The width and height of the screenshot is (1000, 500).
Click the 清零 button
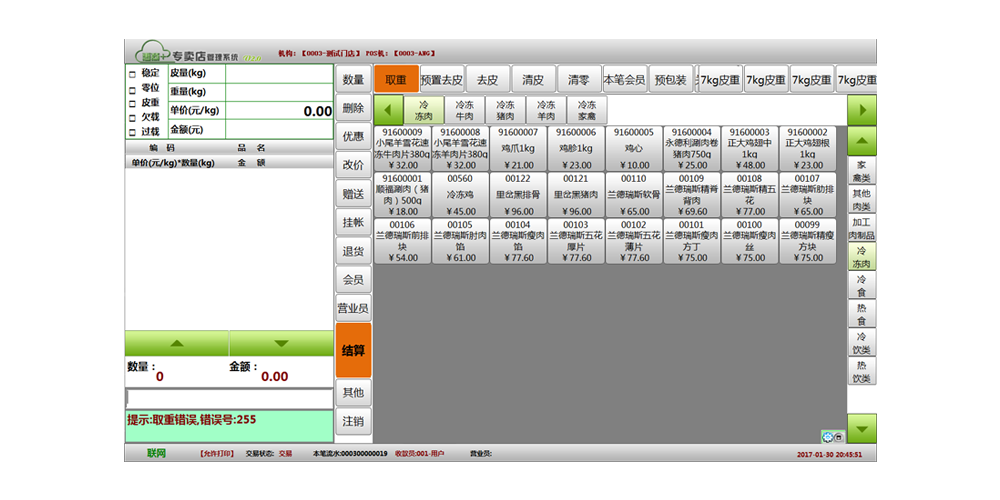coord(579,80)
